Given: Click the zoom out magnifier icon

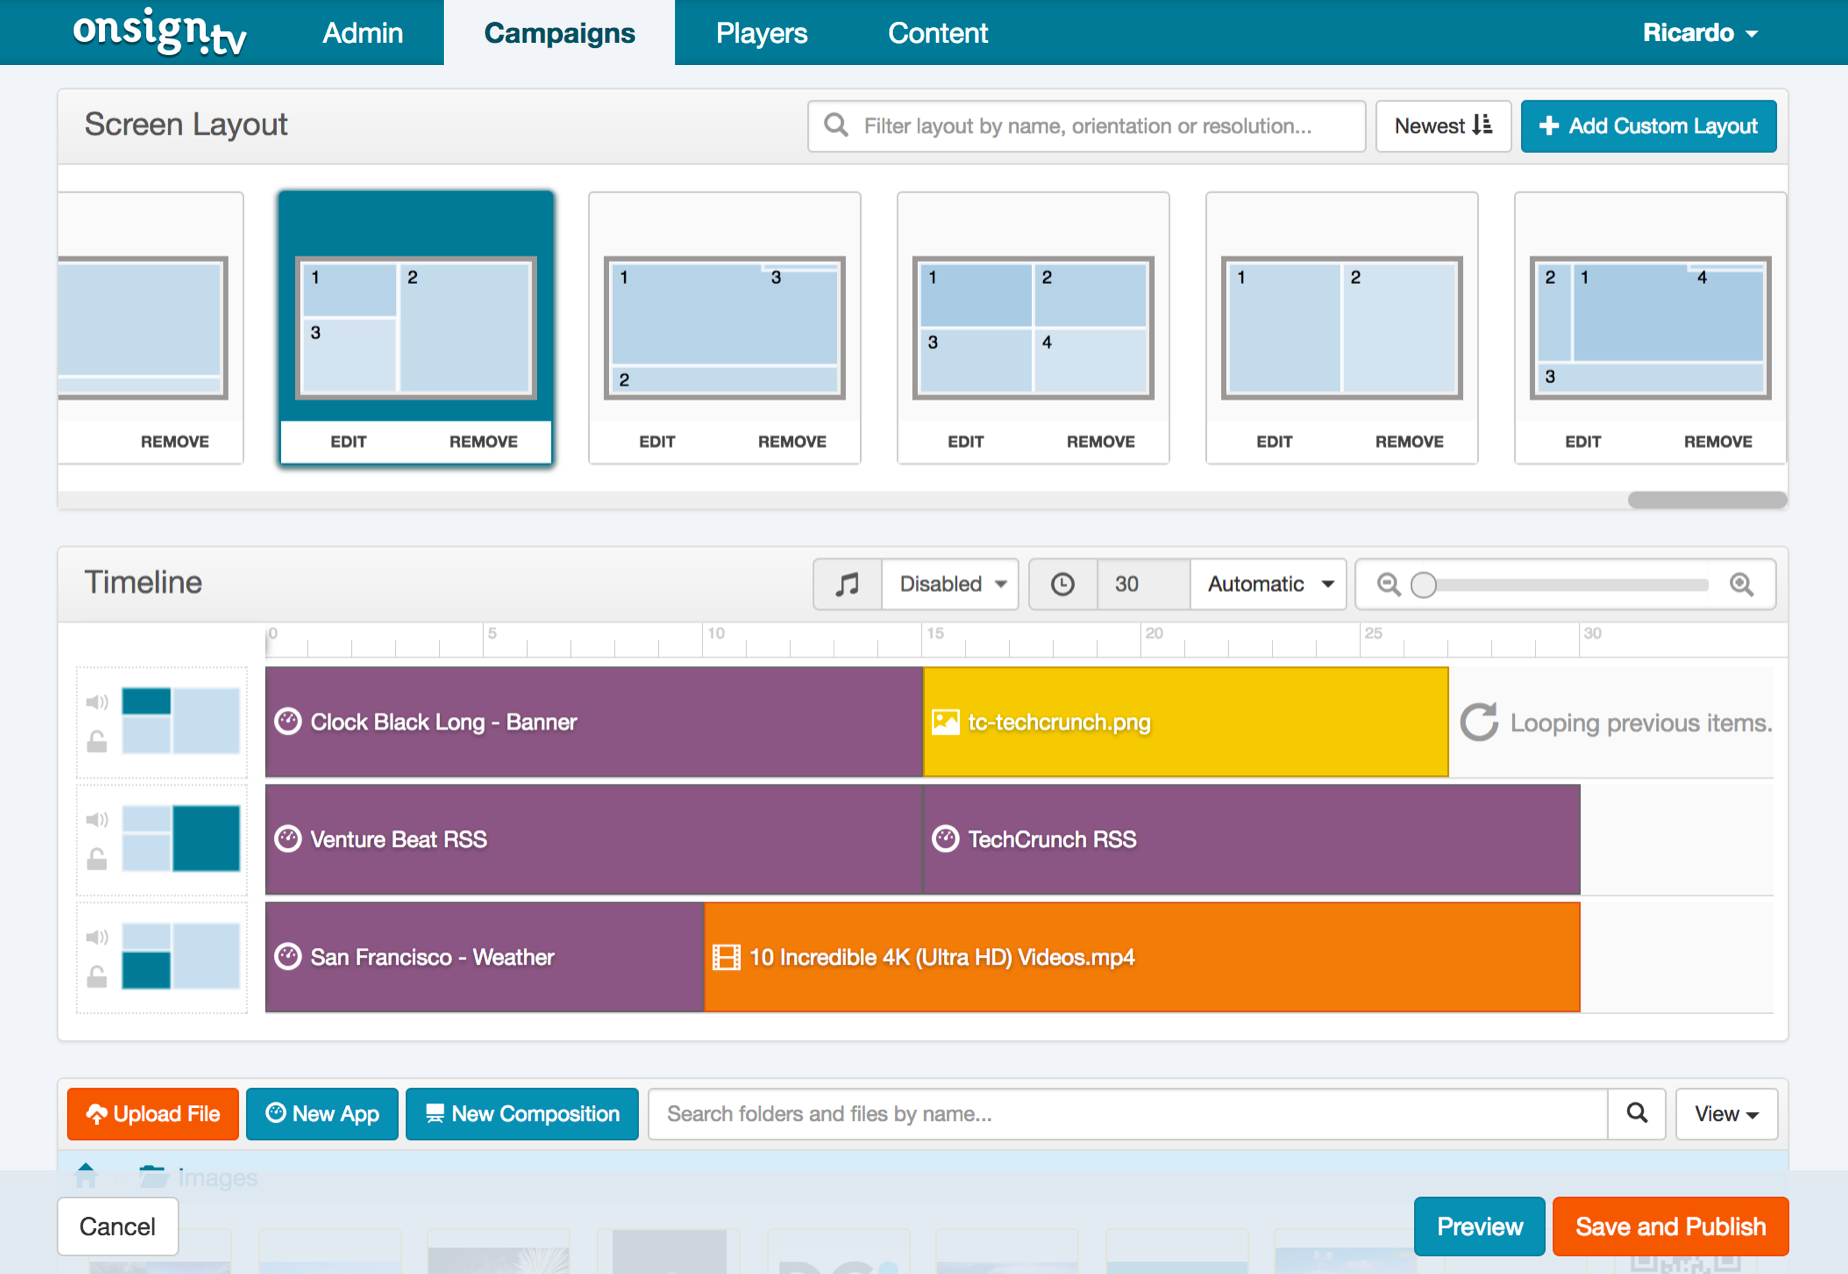Looking at the screenshot, I should point(1388,584).
